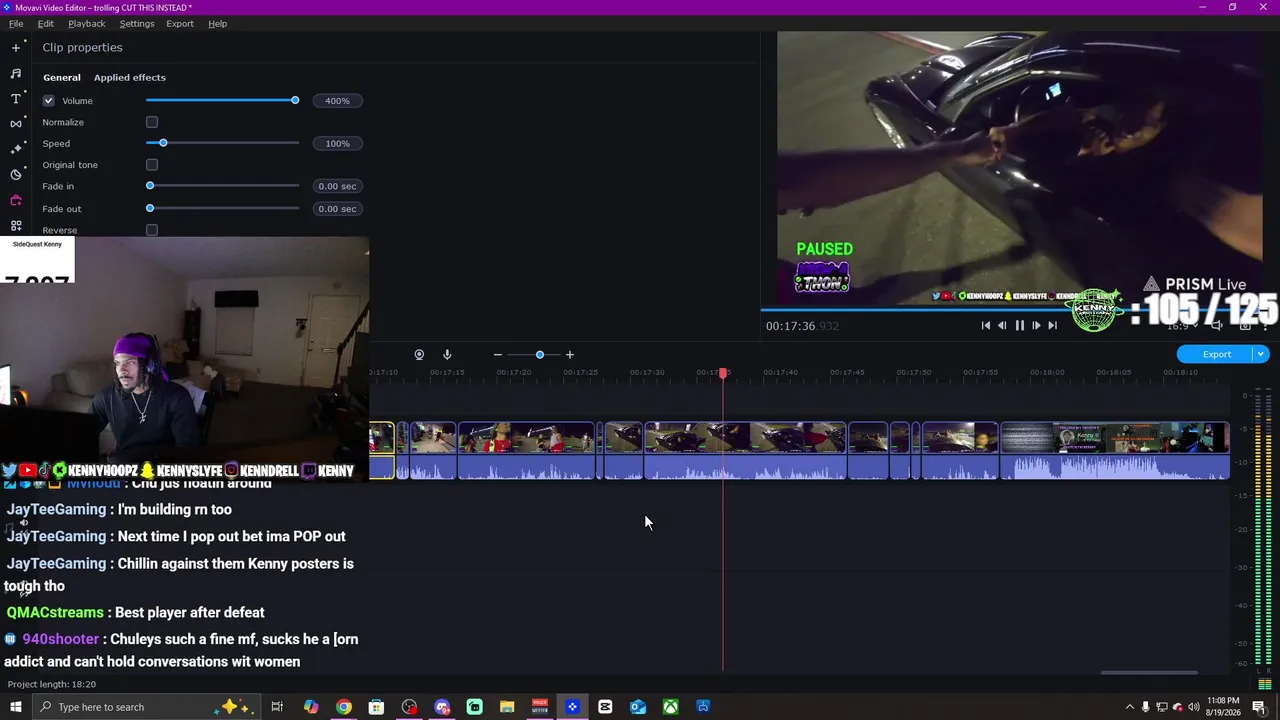The image size is (1280, 720).
Task: Open the taskbar clock showing 11:08 PM
Action: click(1223, 707)
